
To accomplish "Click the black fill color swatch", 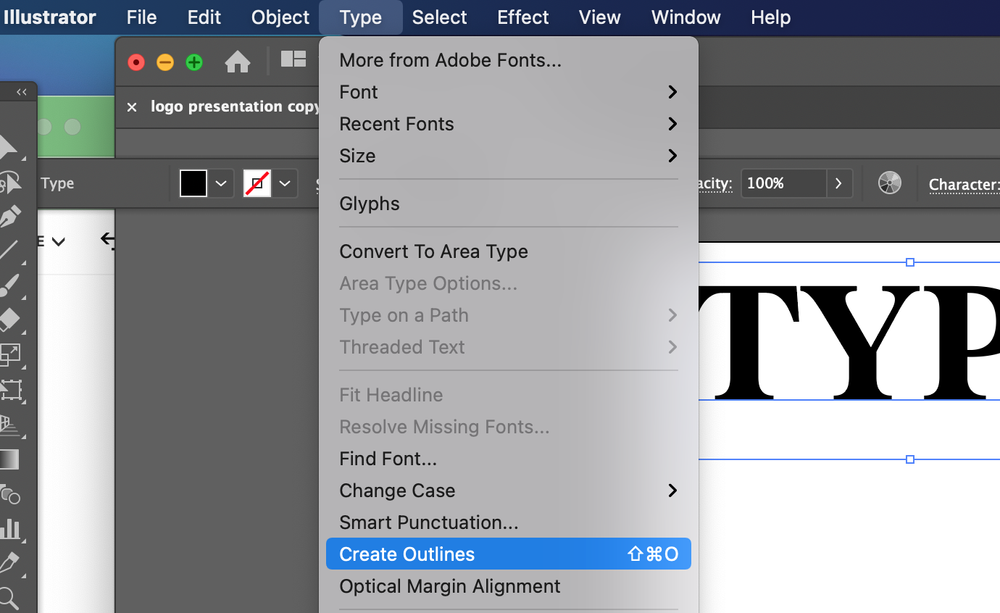I will 193,184.
